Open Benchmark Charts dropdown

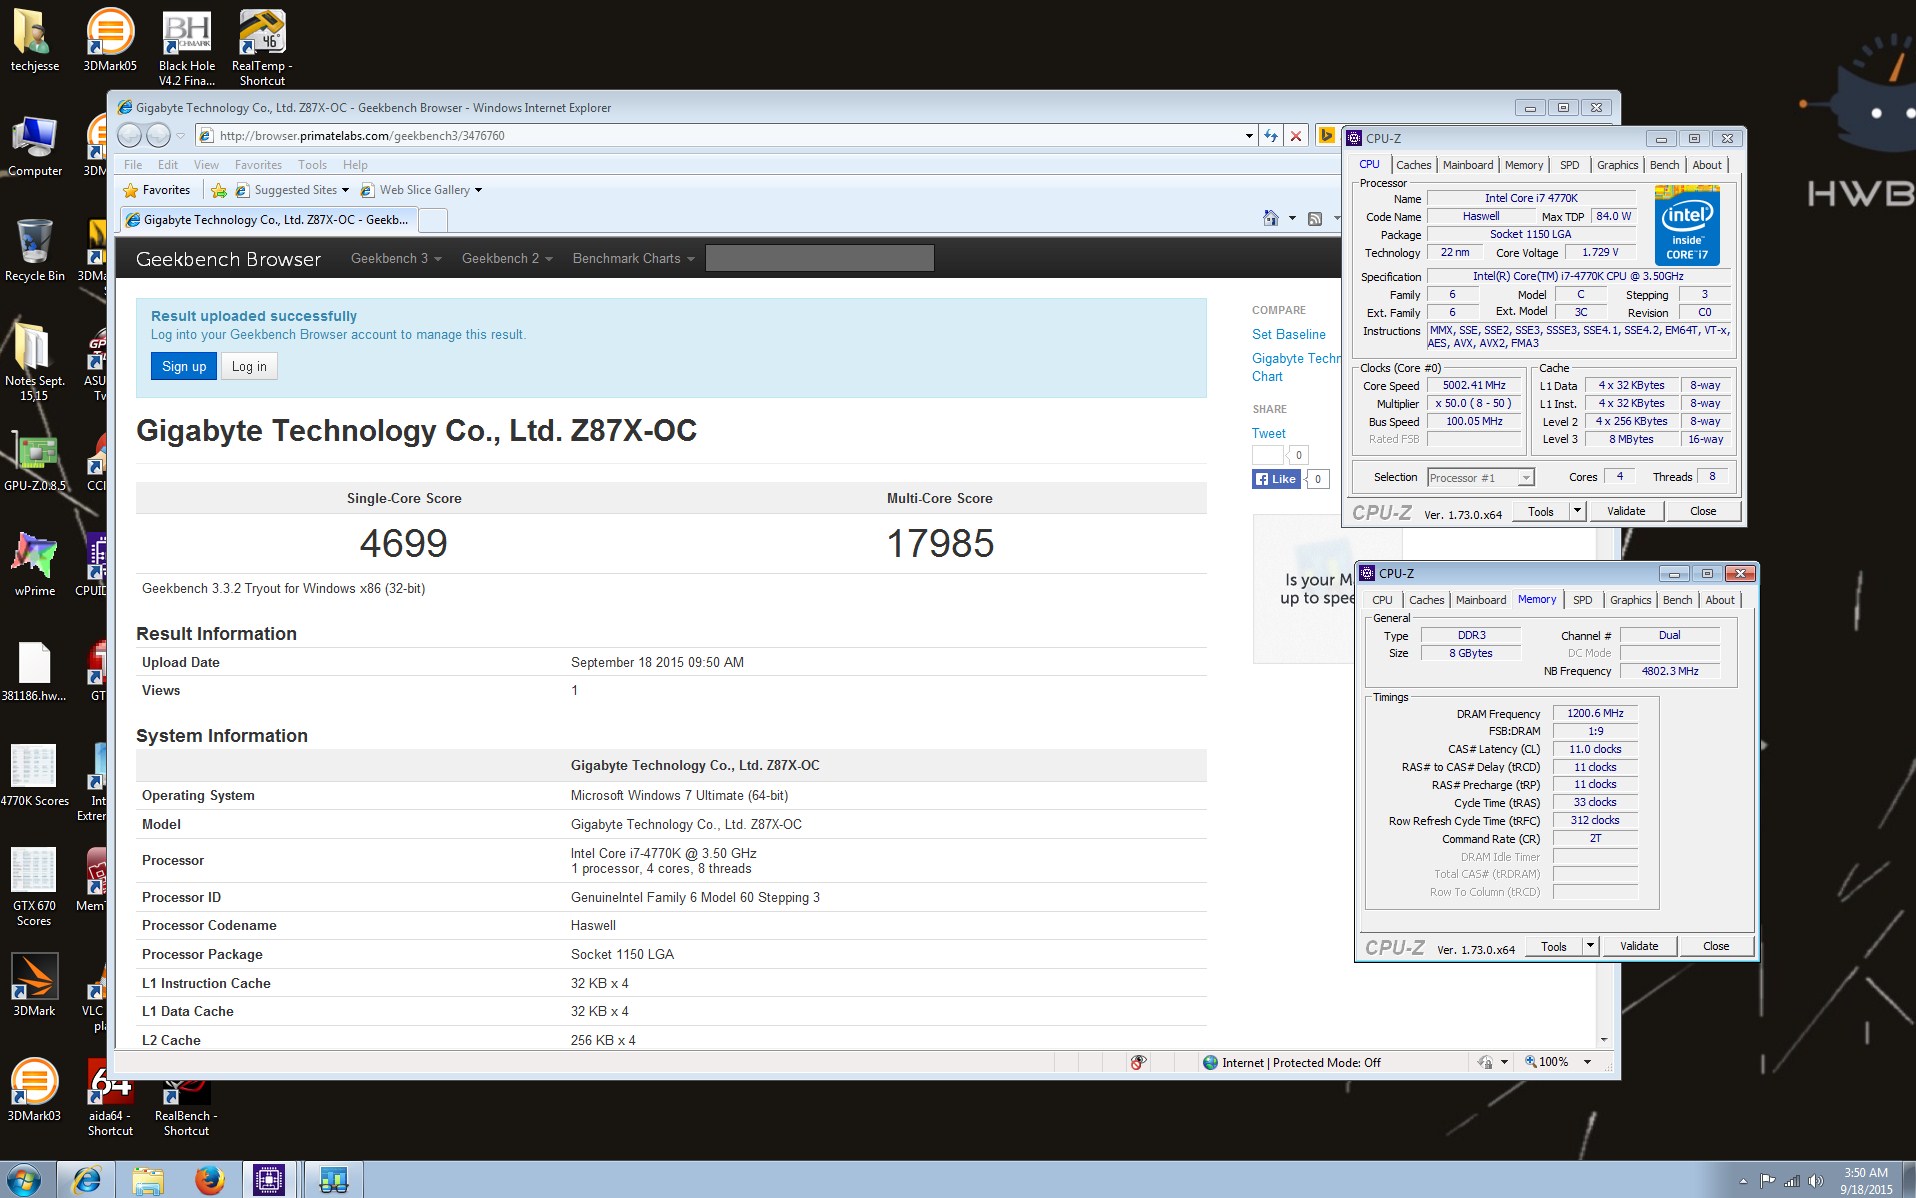pos(633,258)
